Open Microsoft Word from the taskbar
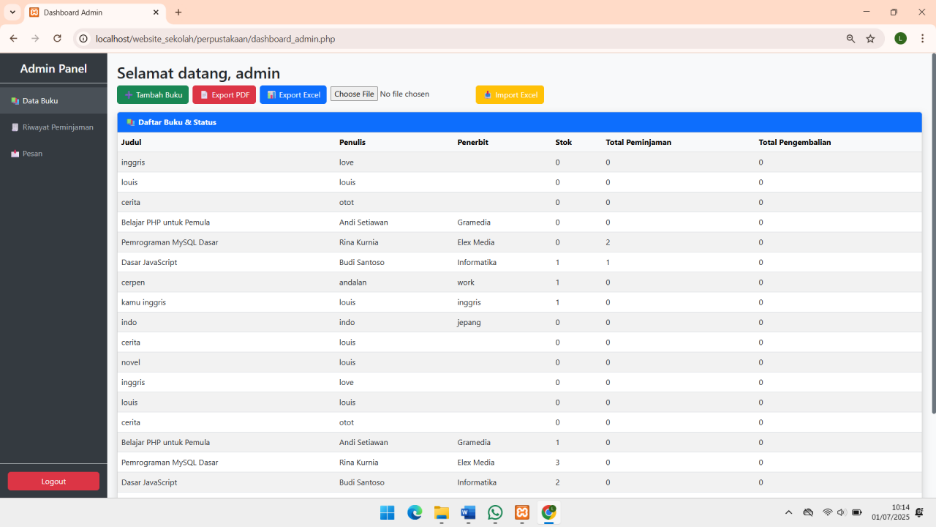Viewport: 936px width, 527px height. (x=468, y=513)
